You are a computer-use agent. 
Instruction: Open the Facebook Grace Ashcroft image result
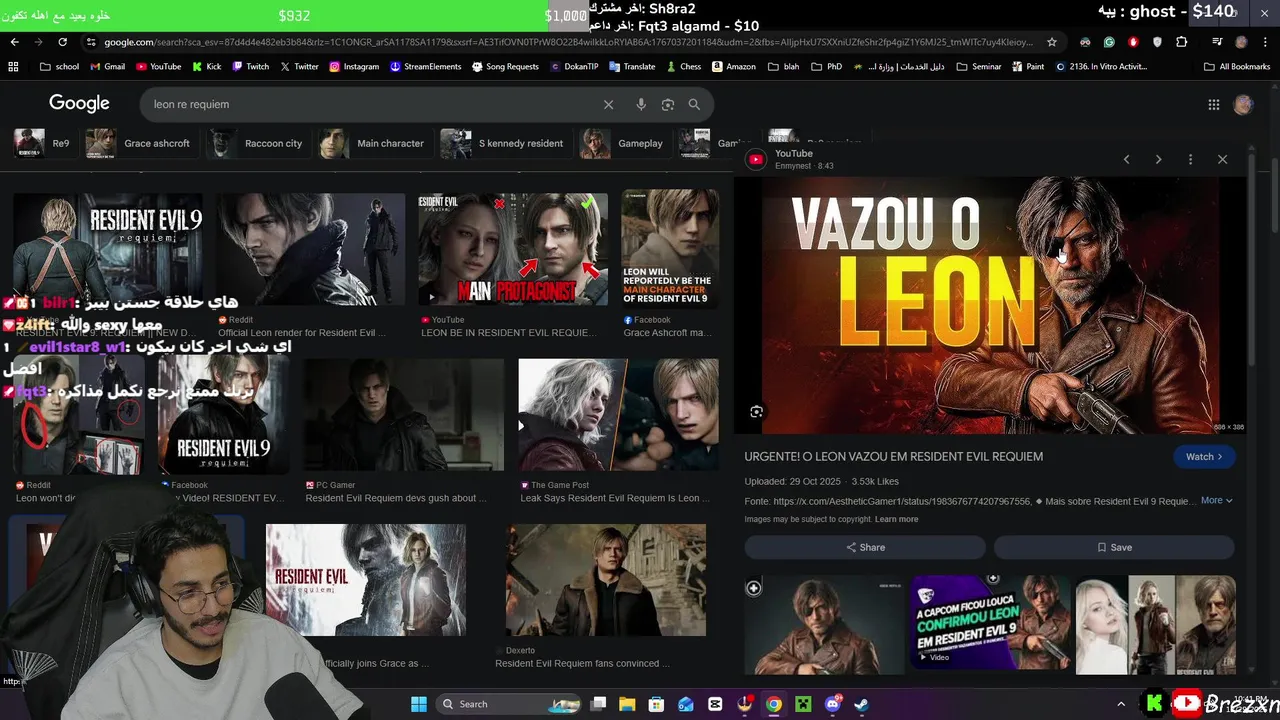click(x=670, y=249)
